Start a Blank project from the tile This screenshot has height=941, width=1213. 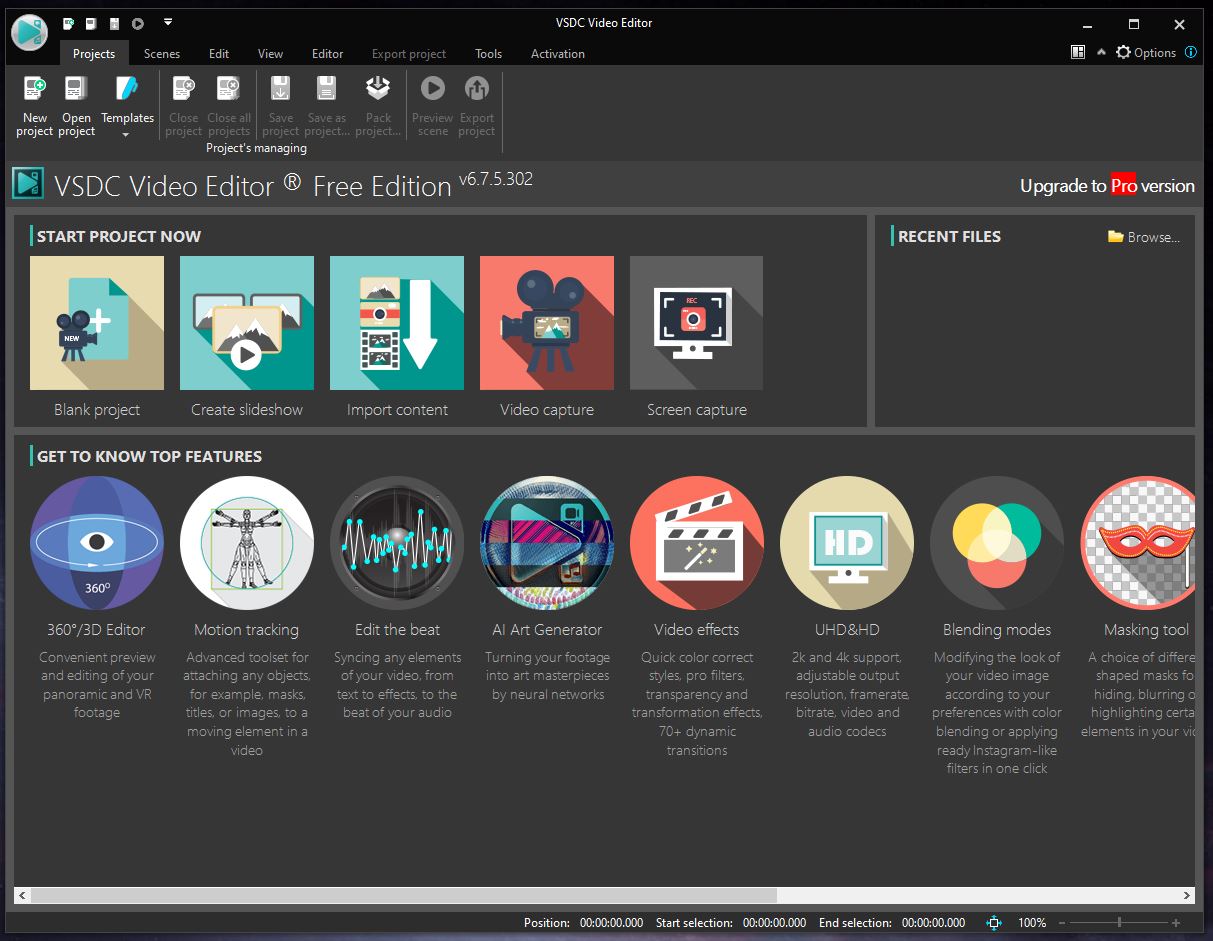(x=97, y=323)
